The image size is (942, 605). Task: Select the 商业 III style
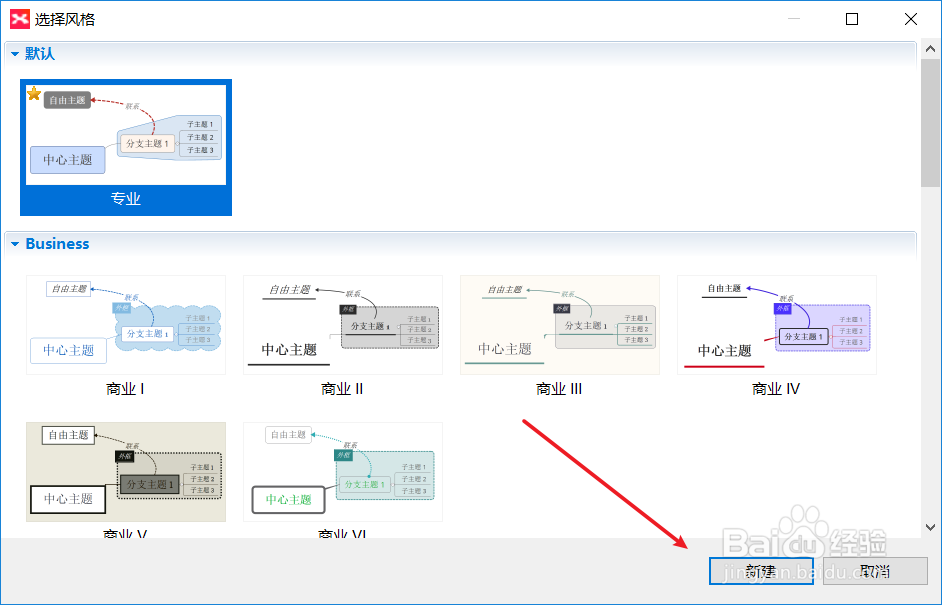559,322
